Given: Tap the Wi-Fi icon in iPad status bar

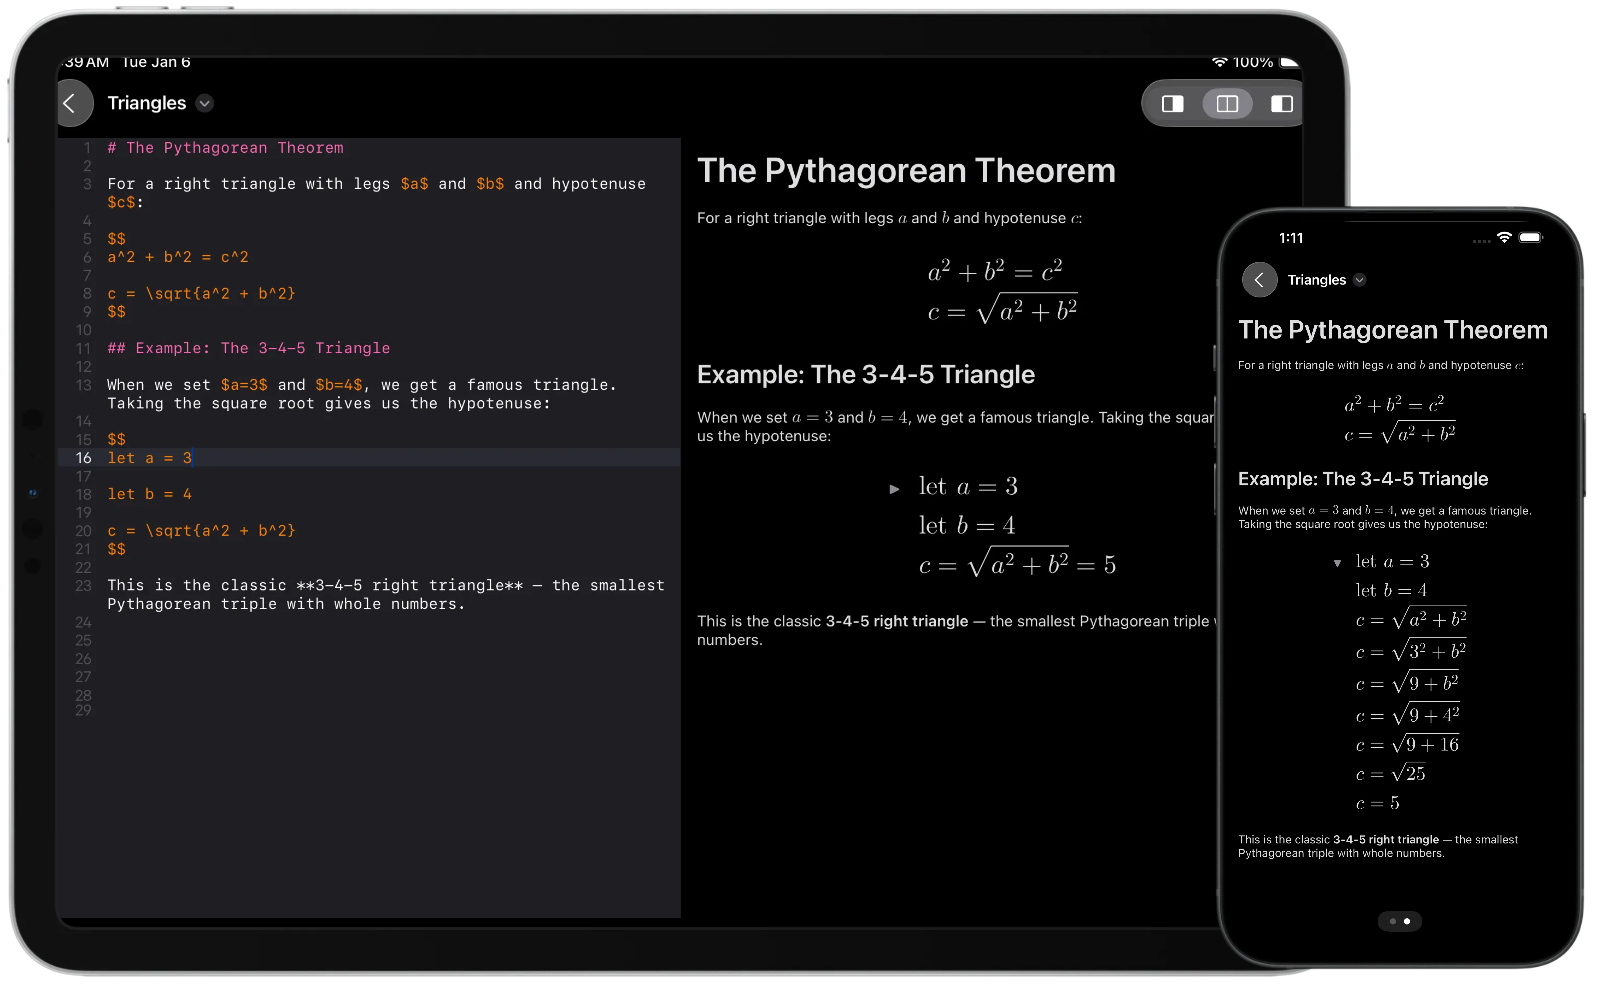Looking at the screenshot, I should pyautogui.click(x=1219, y=62).
